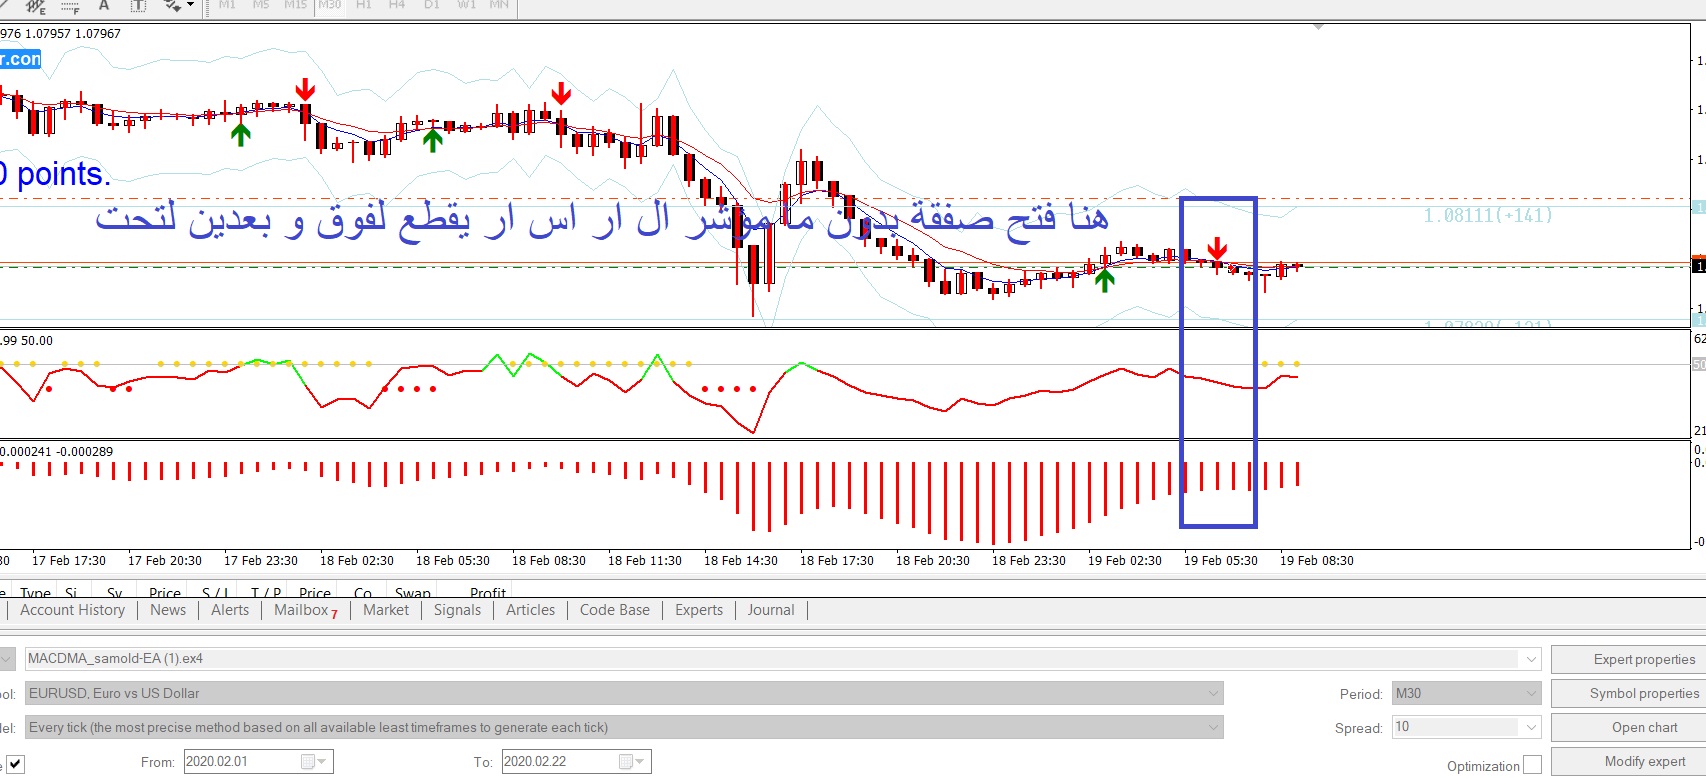Screen dimensions: 1706x778
Task: Open calendar picker for To date
Action: 633,762
